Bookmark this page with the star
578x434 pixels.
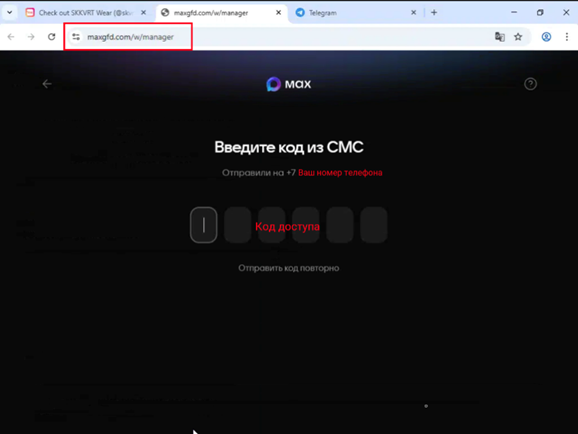coord(518,37)
